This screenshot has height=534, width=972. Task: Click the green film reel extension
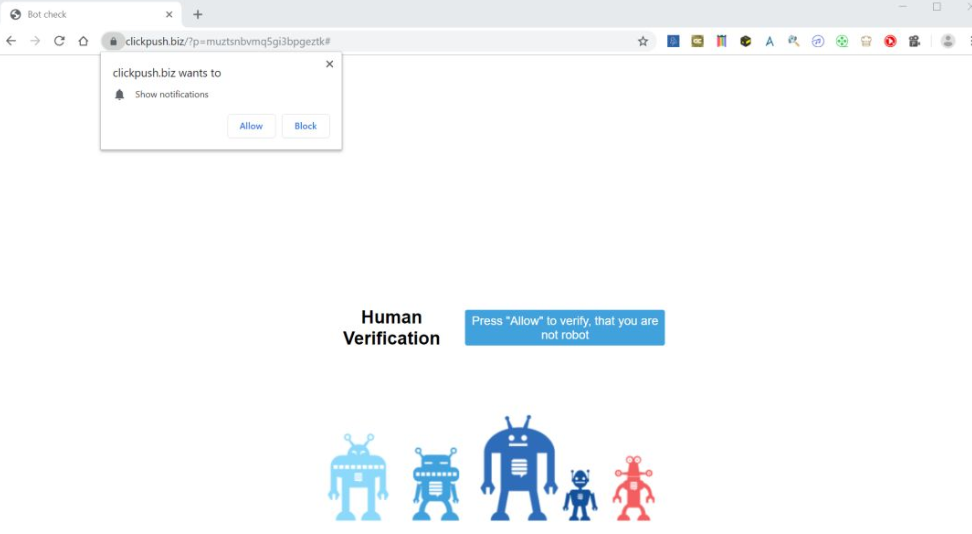coord(842,41)
